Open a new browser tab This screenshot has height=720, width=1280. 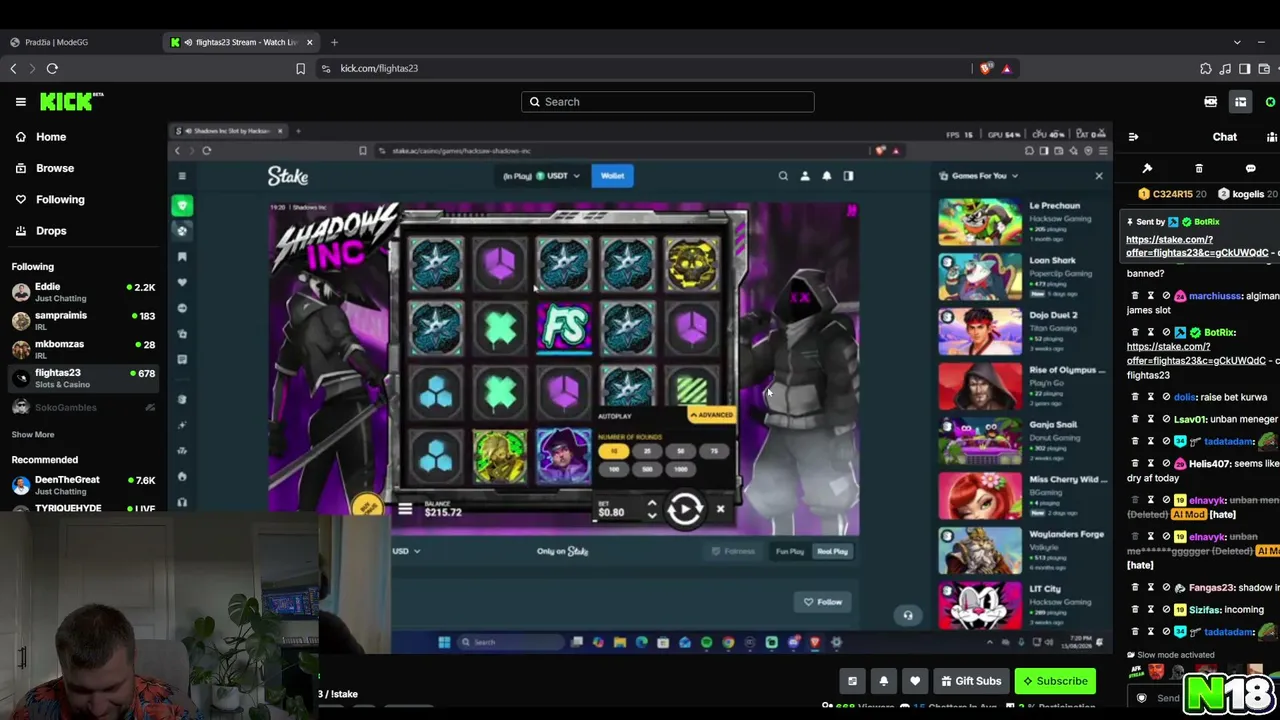tap(334, 42)
